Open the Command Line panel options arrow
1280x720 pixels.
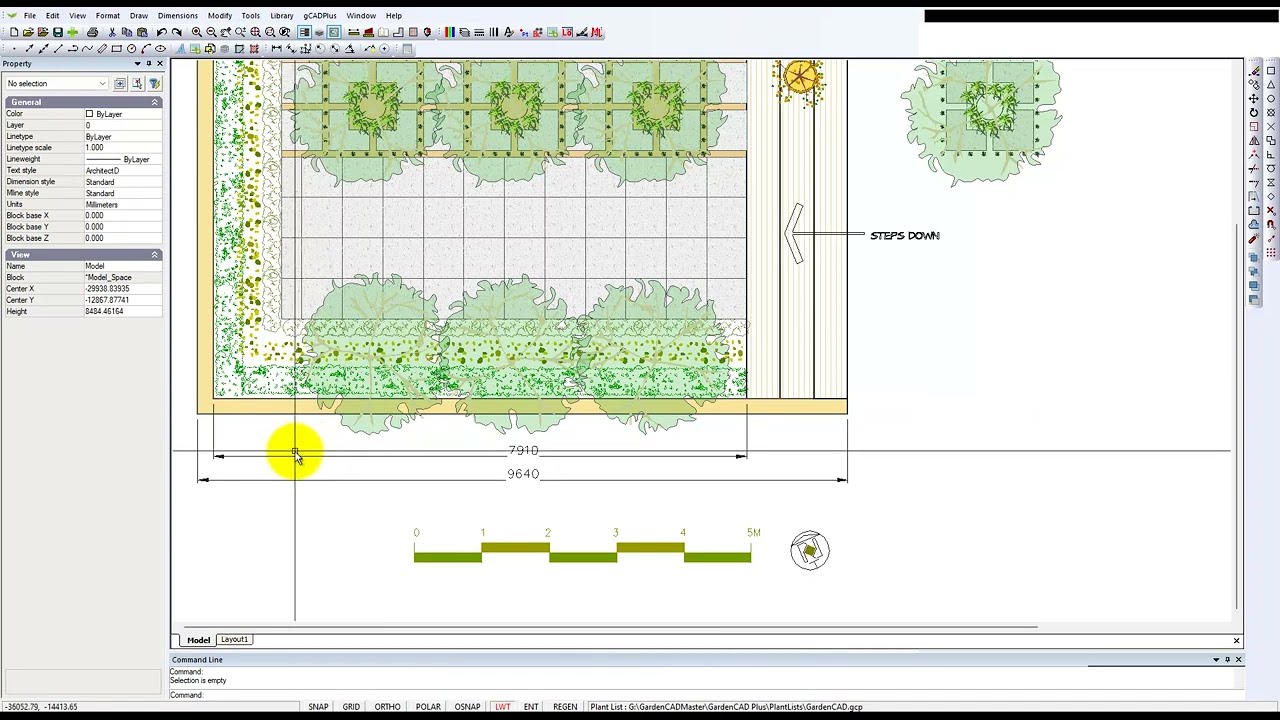[x=1216, y=660]
